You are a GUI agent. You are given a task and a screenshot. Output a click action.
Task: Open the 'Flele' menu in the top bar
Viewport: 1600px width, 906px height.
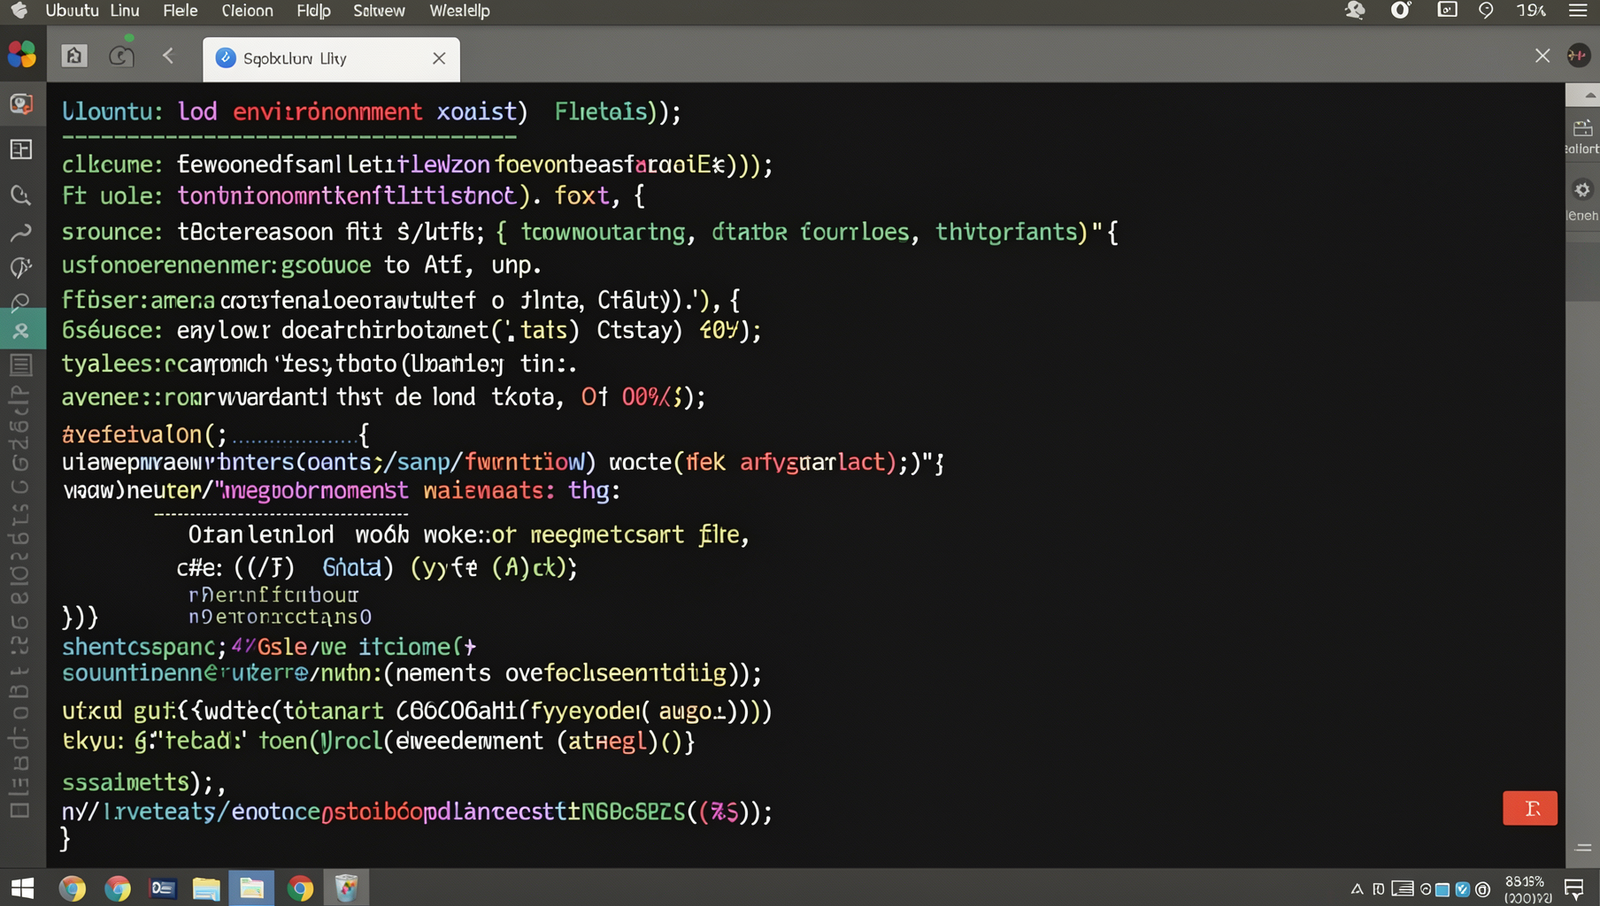(x=180, y=11)
